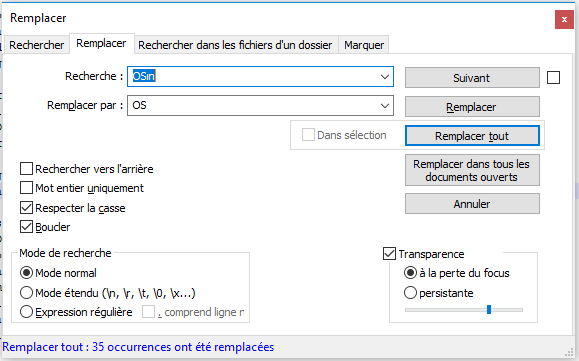
Task: Disable the Boucler option
Action: tap(26, 227)
